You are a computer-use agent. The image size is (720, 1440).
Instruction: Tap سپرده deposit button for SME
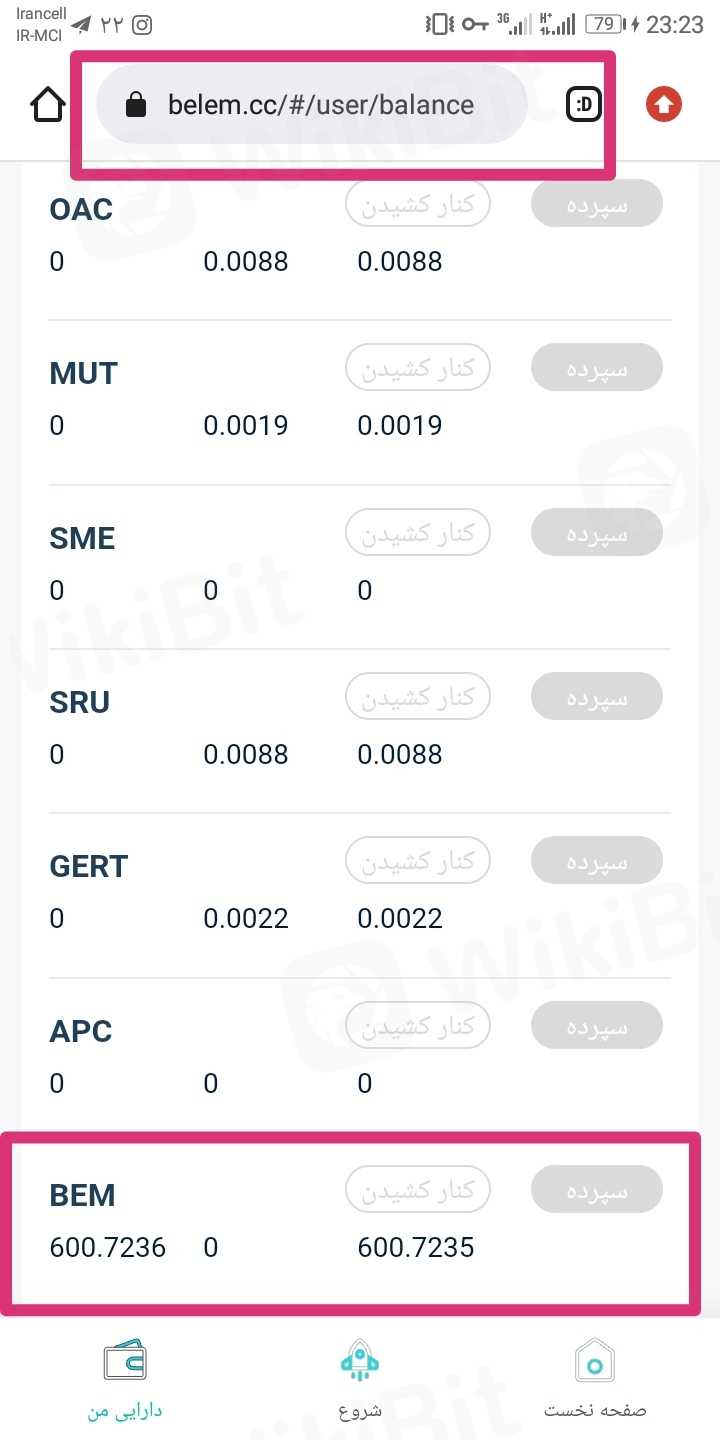[597, 532]
